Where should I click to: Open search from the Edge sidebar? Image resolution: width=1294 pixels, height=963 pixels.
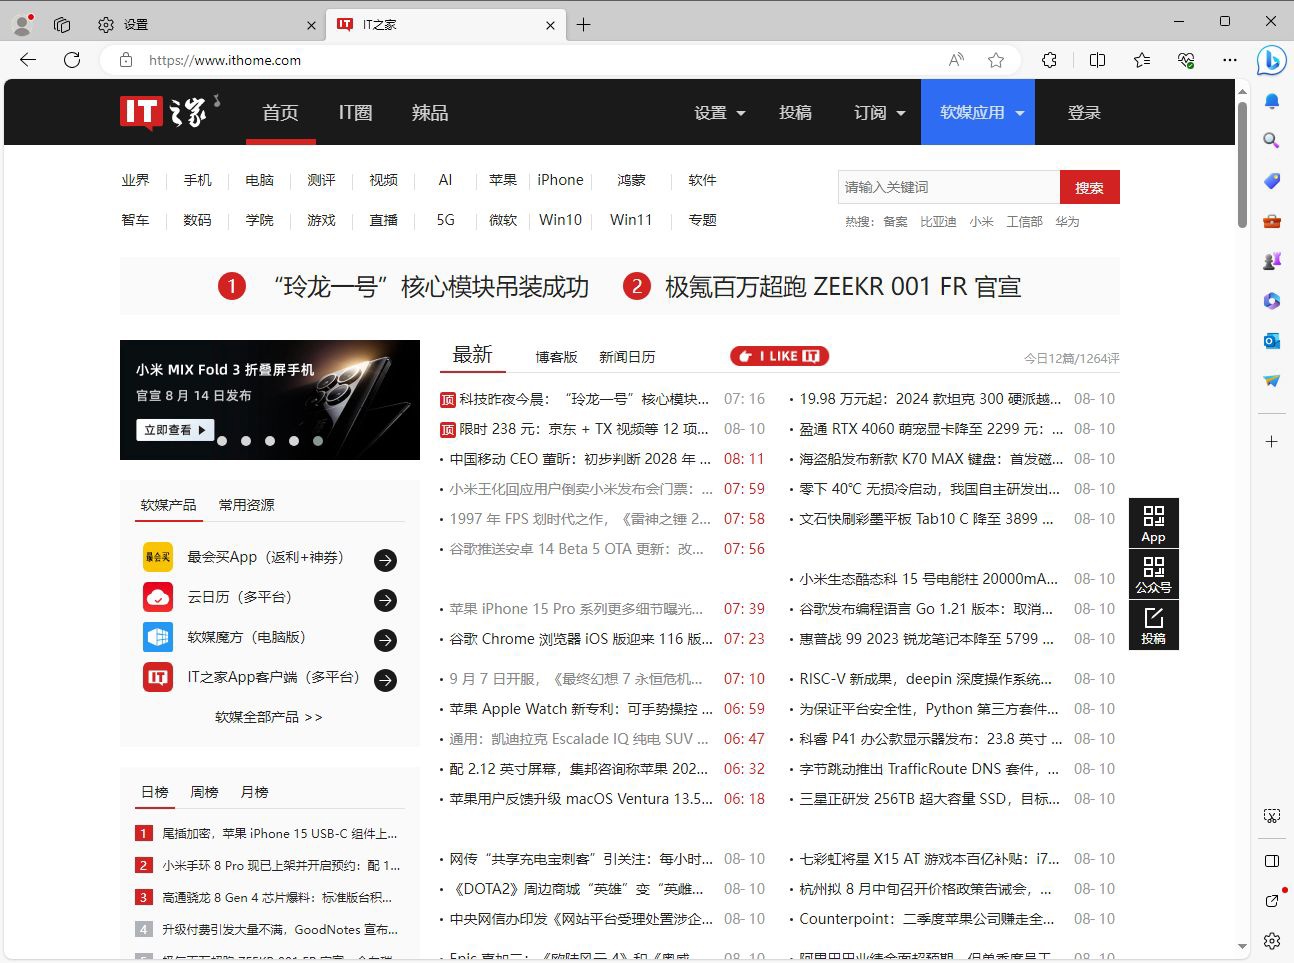coord(1271,141)
